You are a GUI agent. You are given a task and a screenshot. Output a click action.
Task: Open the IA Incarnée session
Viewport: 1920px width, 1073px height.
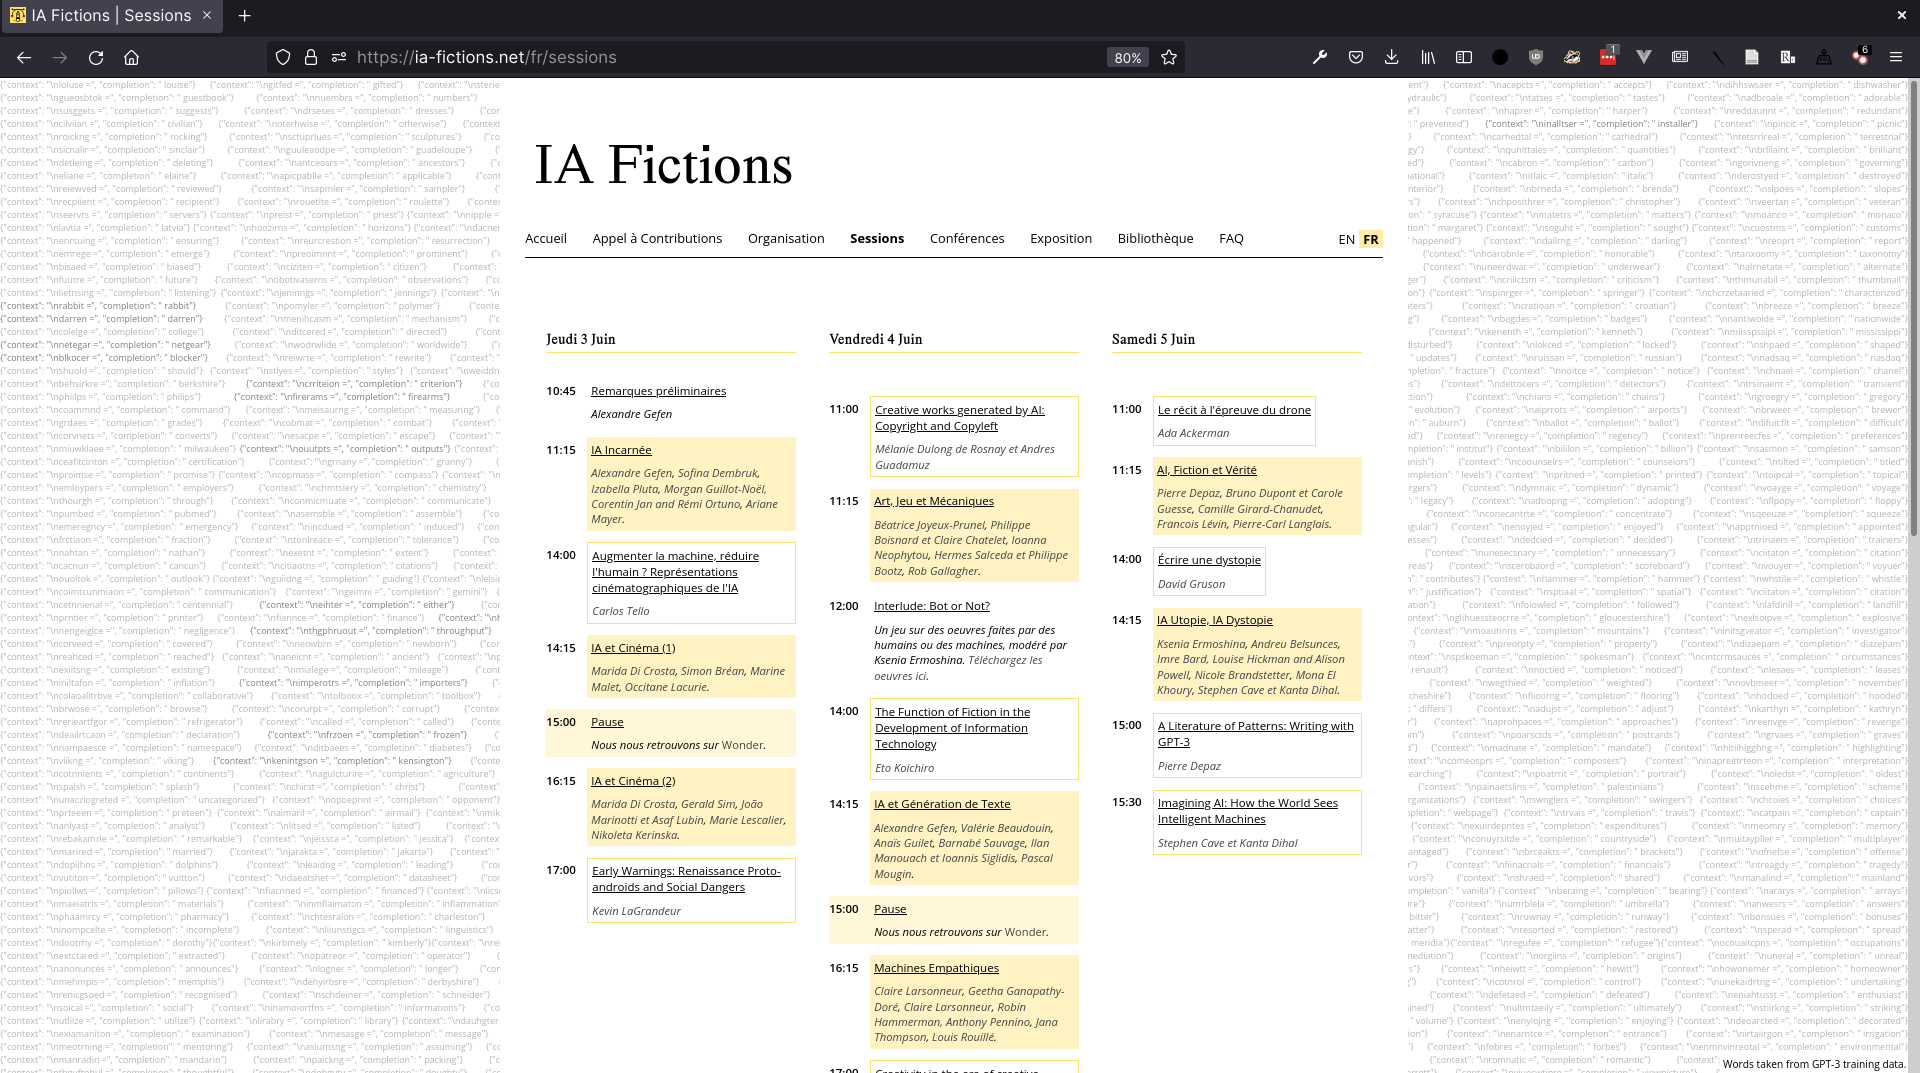pyautogui.click(x=621, y=450)
